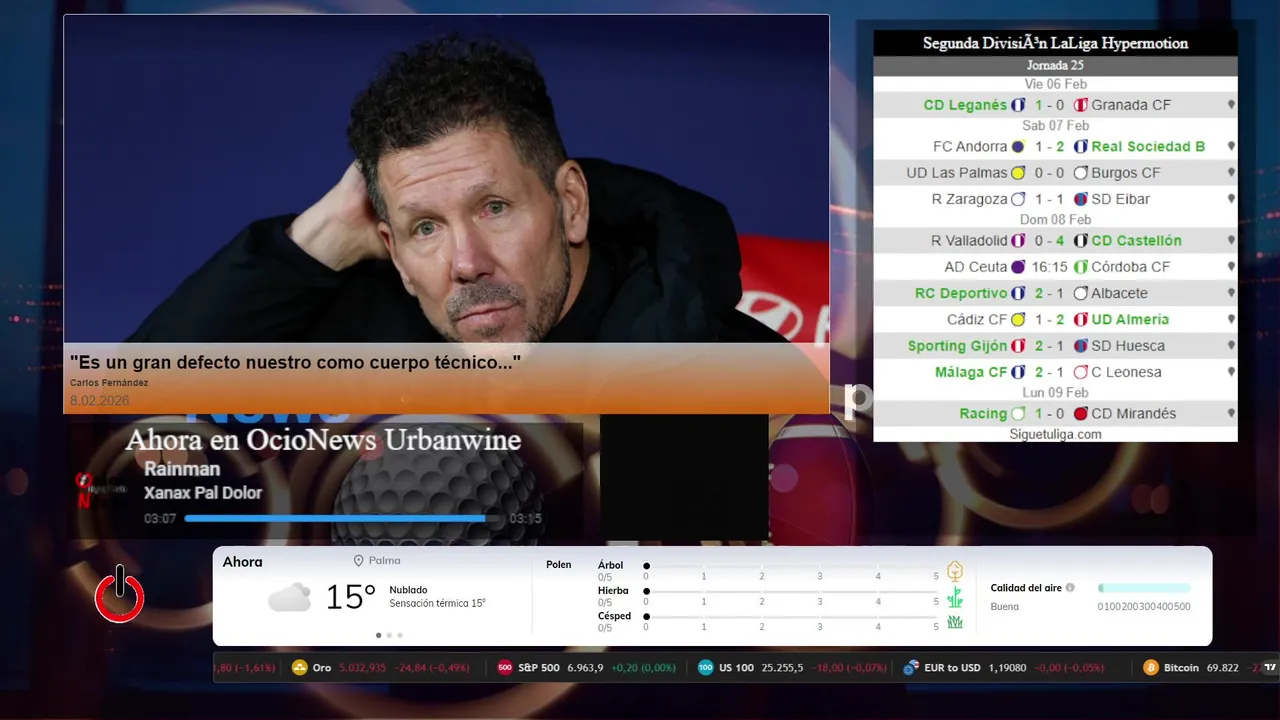
Task: Click the tree pollen icon on Árbol row
Action: point(955,571)
